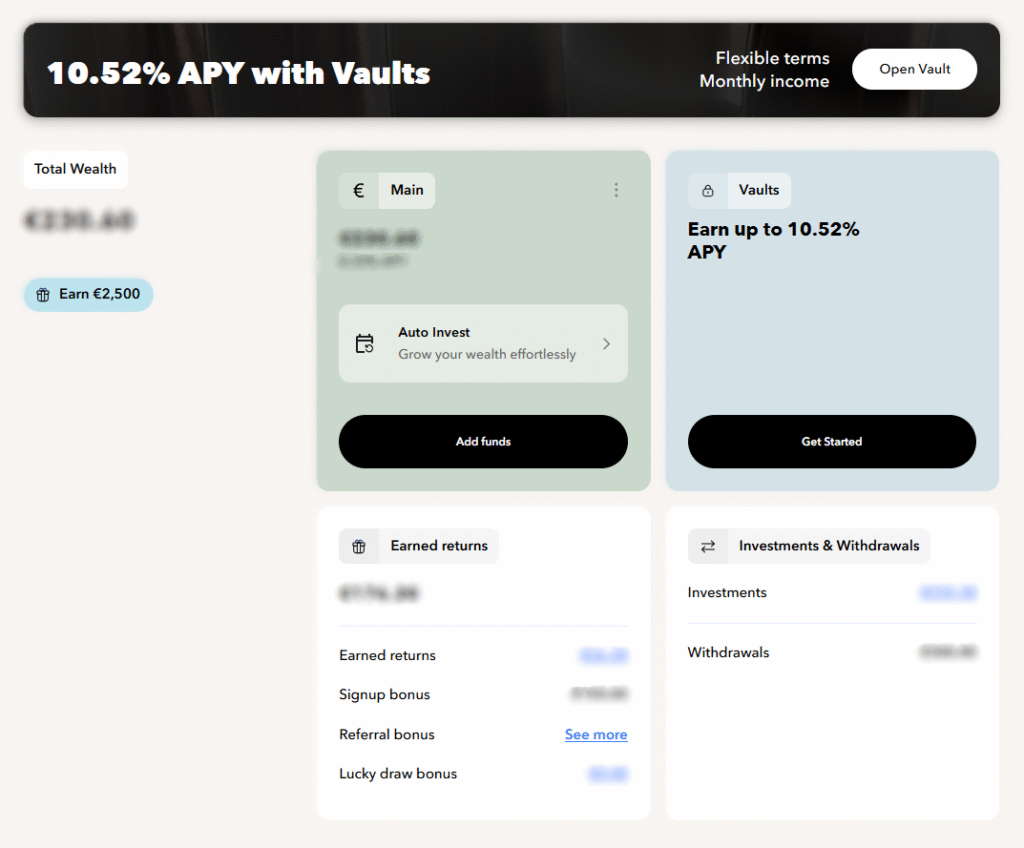1024x848 pixels.
Task: Select the Earn €2,500 badge
Action: point(89,295)
